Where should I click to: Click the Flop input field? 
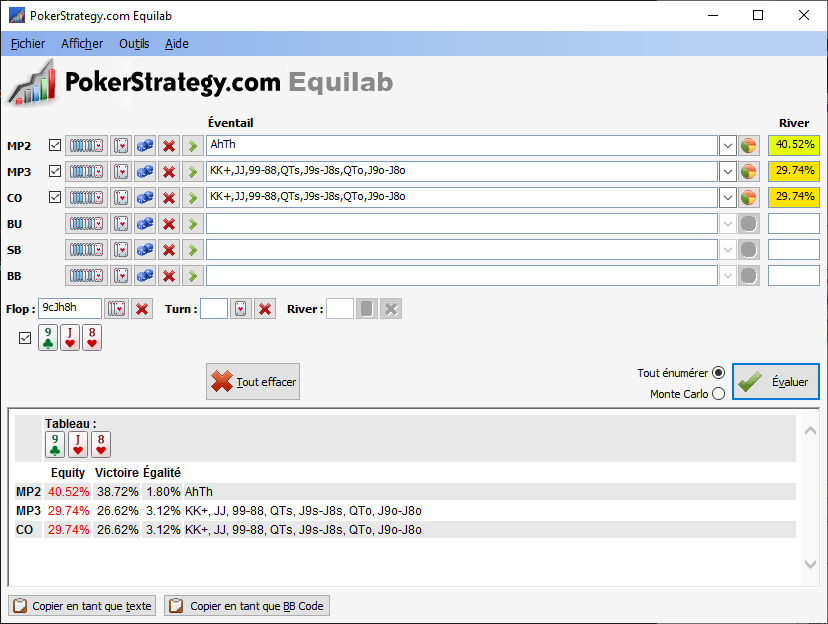(70, 308)
